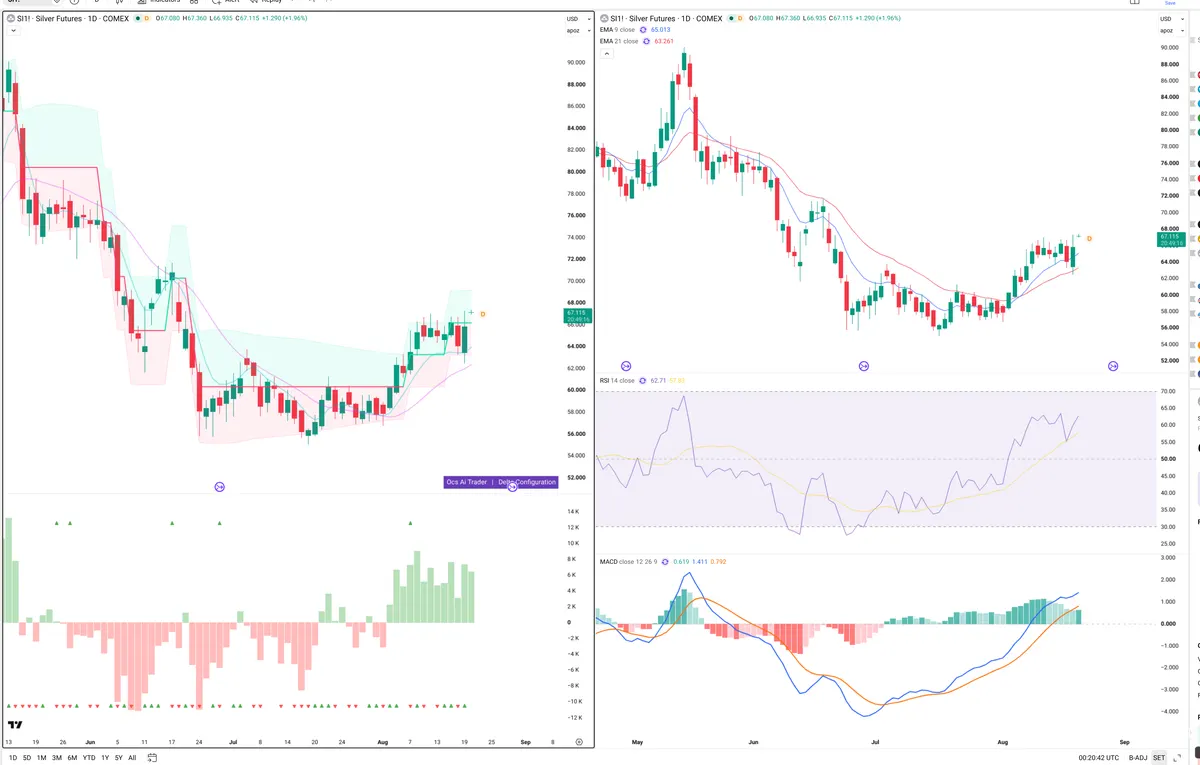Screen dimensions: 1200x765
Task: Click the orange D marker in the right chart
Action: [1089, 238]
